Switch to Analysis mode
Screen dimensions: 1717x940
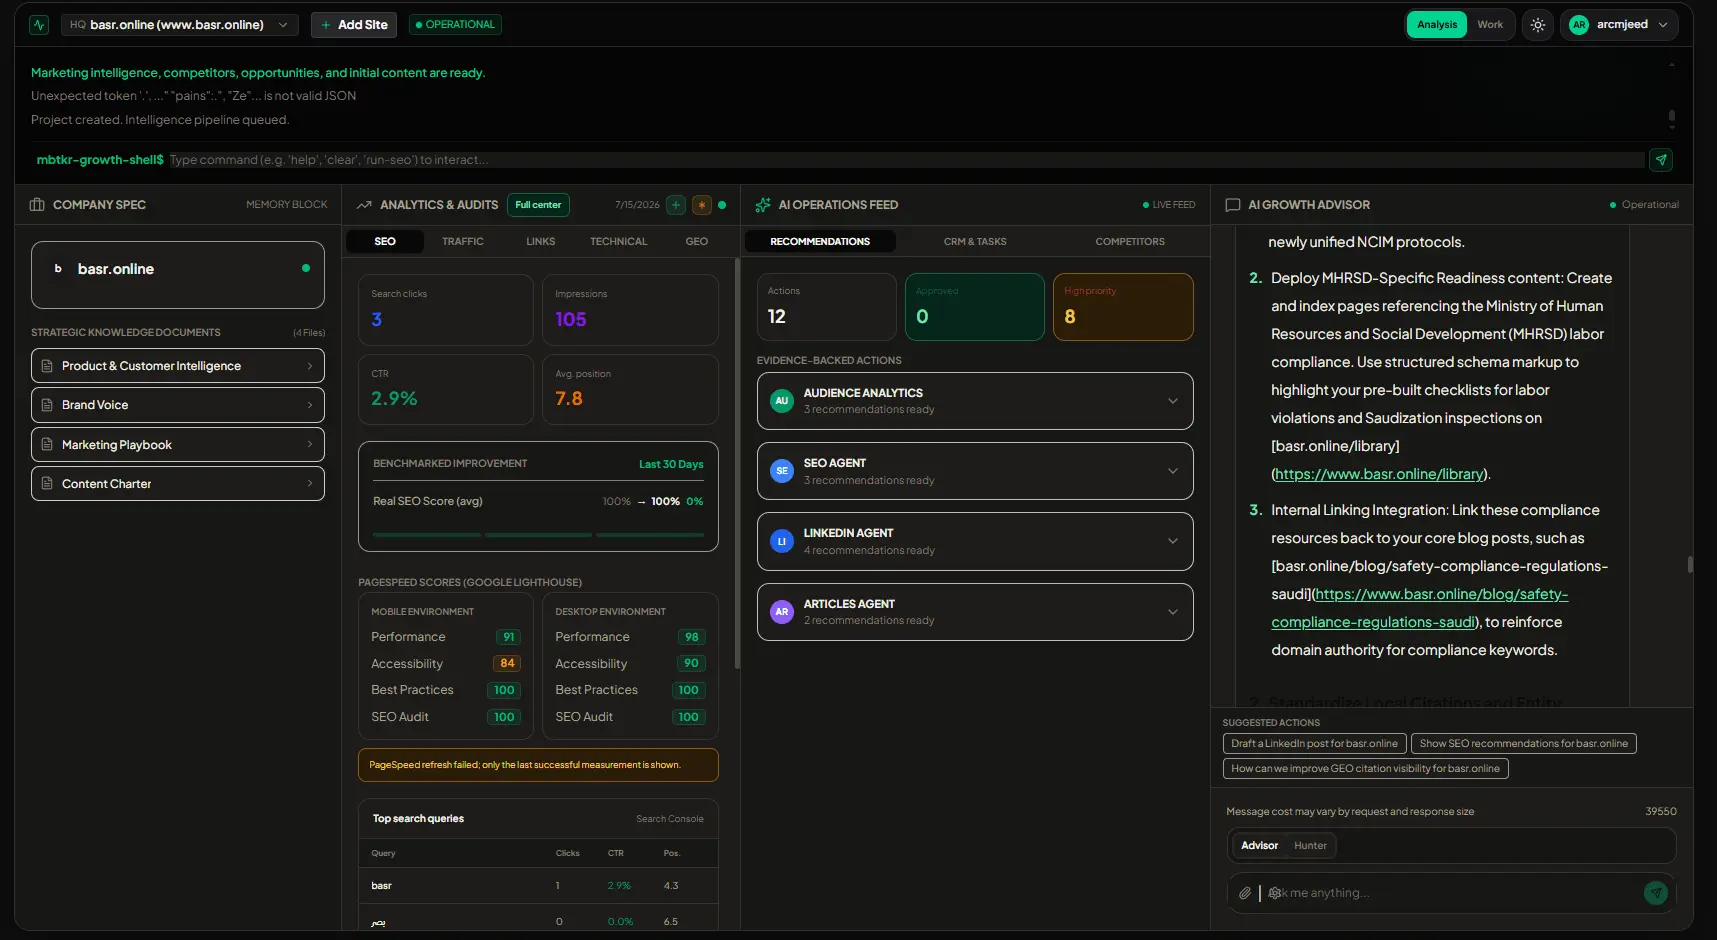1437,25
